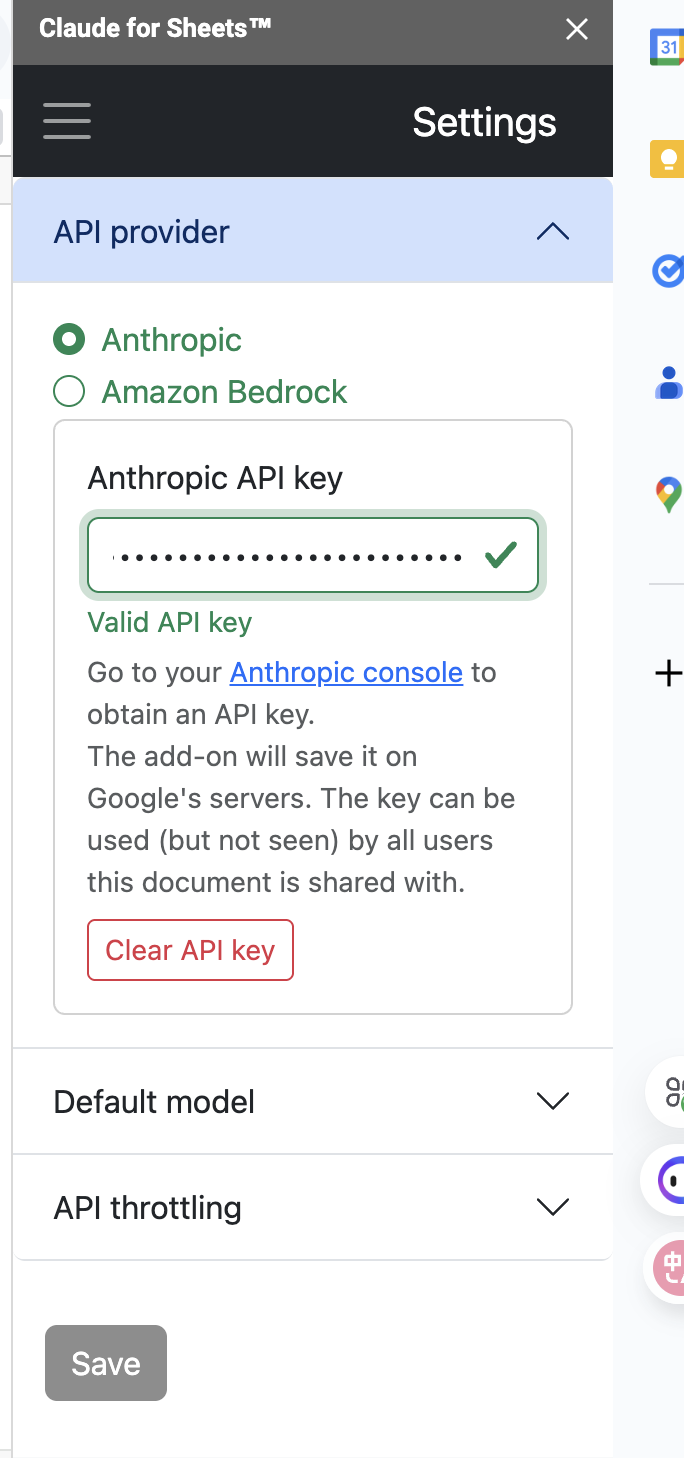Image resolution: width=684 pixels, height=1458 pixels.
Task: Select the Anthropic radio button
Action: [69, 340]
